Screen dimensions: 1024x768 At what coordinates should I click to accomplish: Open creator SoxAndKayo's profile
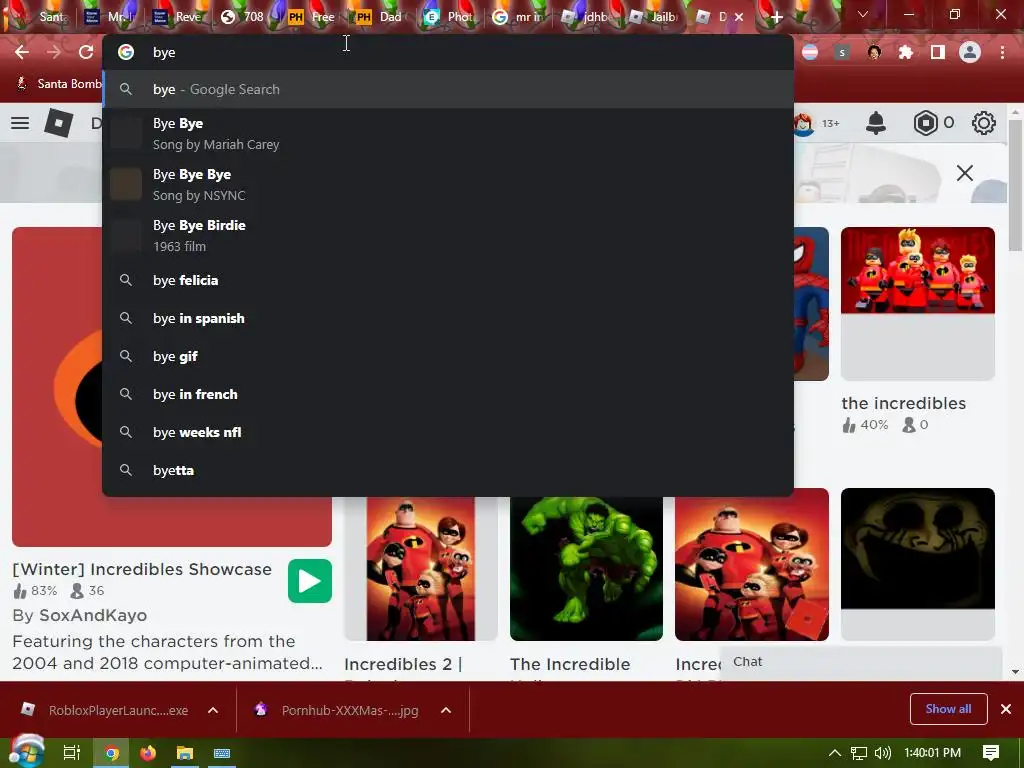(x=93, y=615)
